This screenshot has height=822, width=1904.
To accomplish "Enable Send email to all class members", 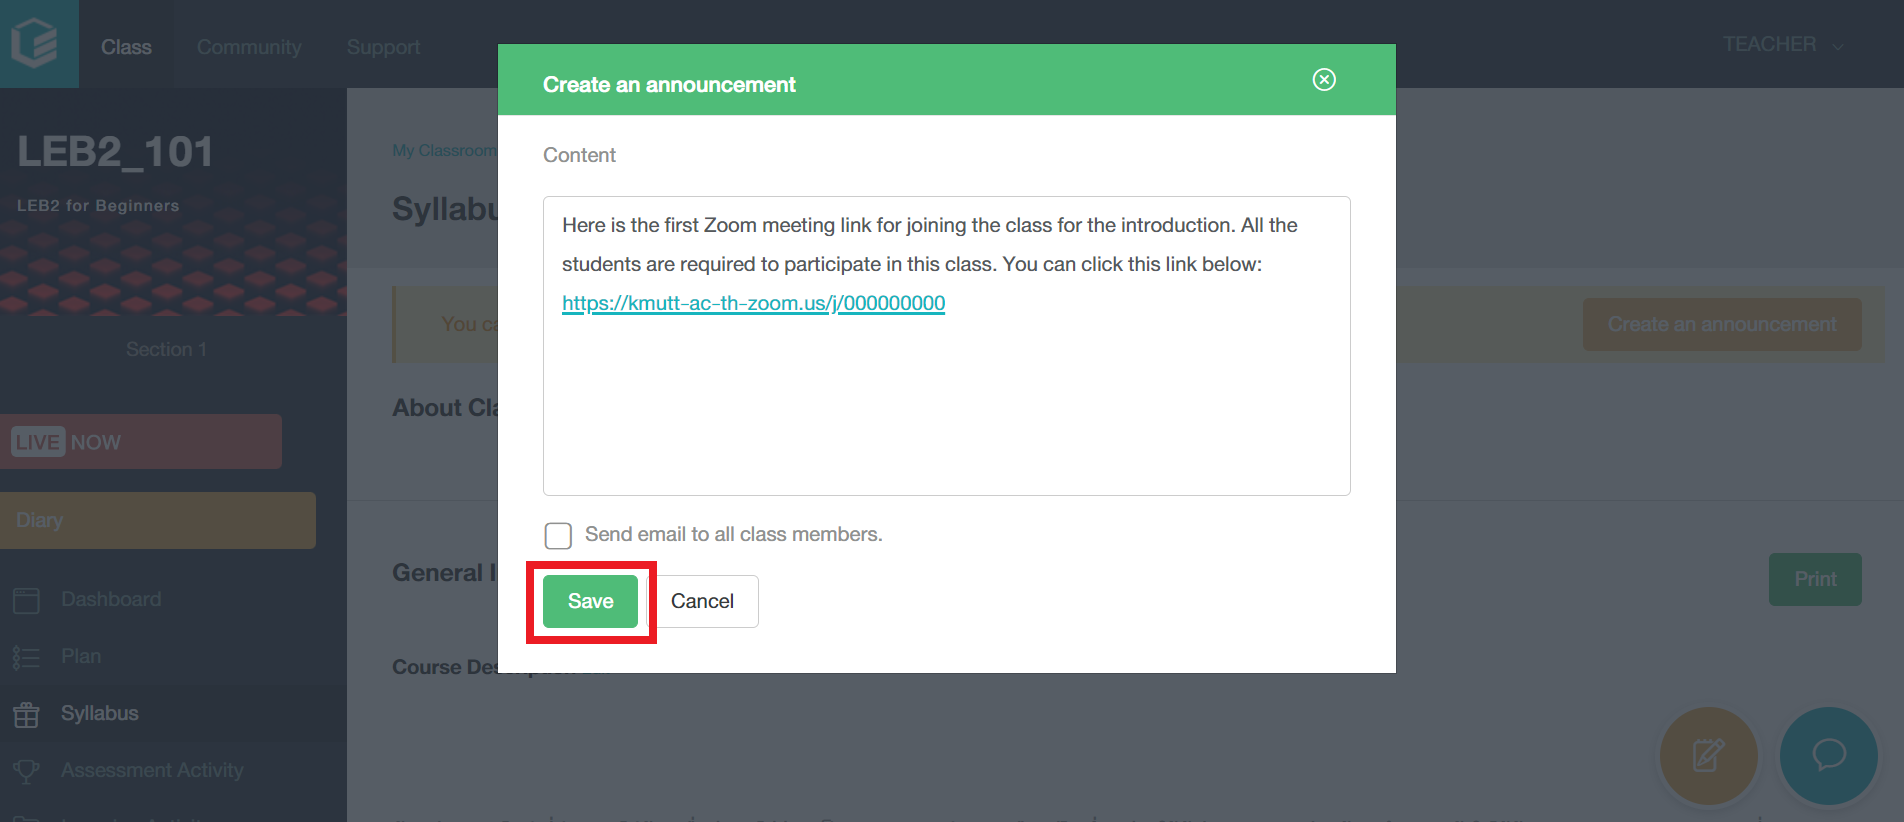I will 558,535.
